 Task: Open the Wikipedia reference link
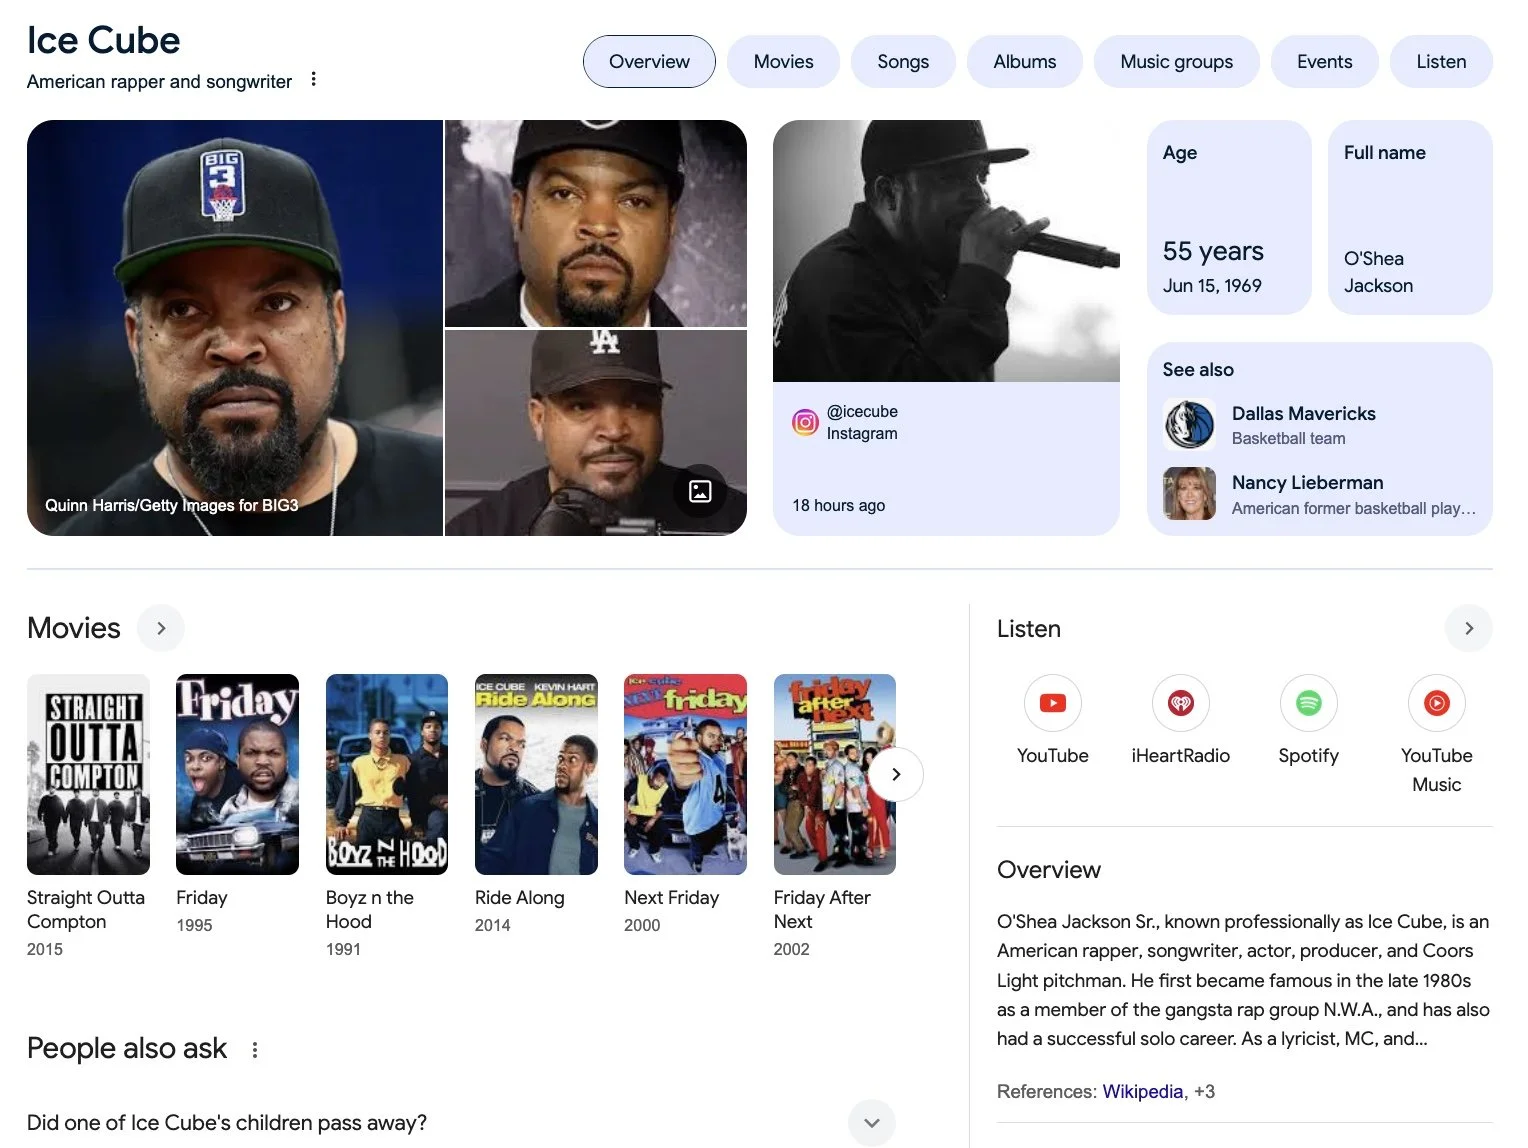(1142, 1092)
